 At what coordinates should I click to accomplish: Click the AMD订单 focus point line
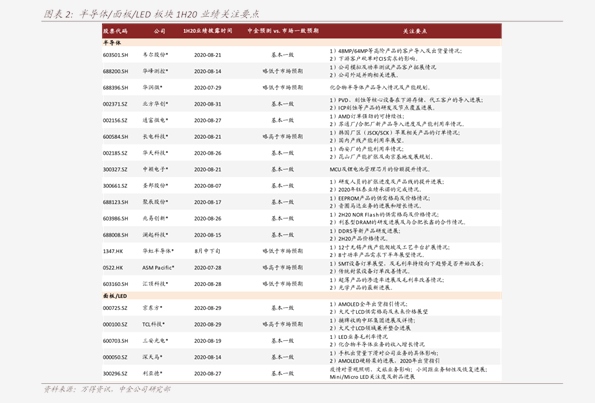coord(367,116)
